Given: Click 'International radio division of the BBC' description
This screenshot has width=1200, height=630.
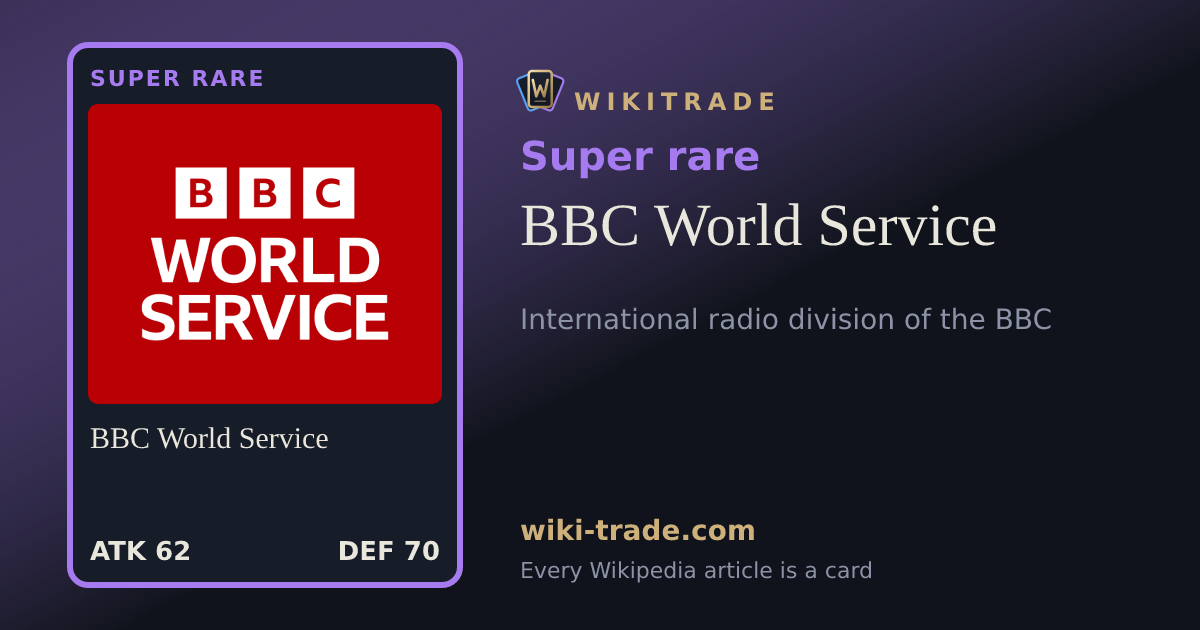Looking at the screenshot, I should [786, 319].
